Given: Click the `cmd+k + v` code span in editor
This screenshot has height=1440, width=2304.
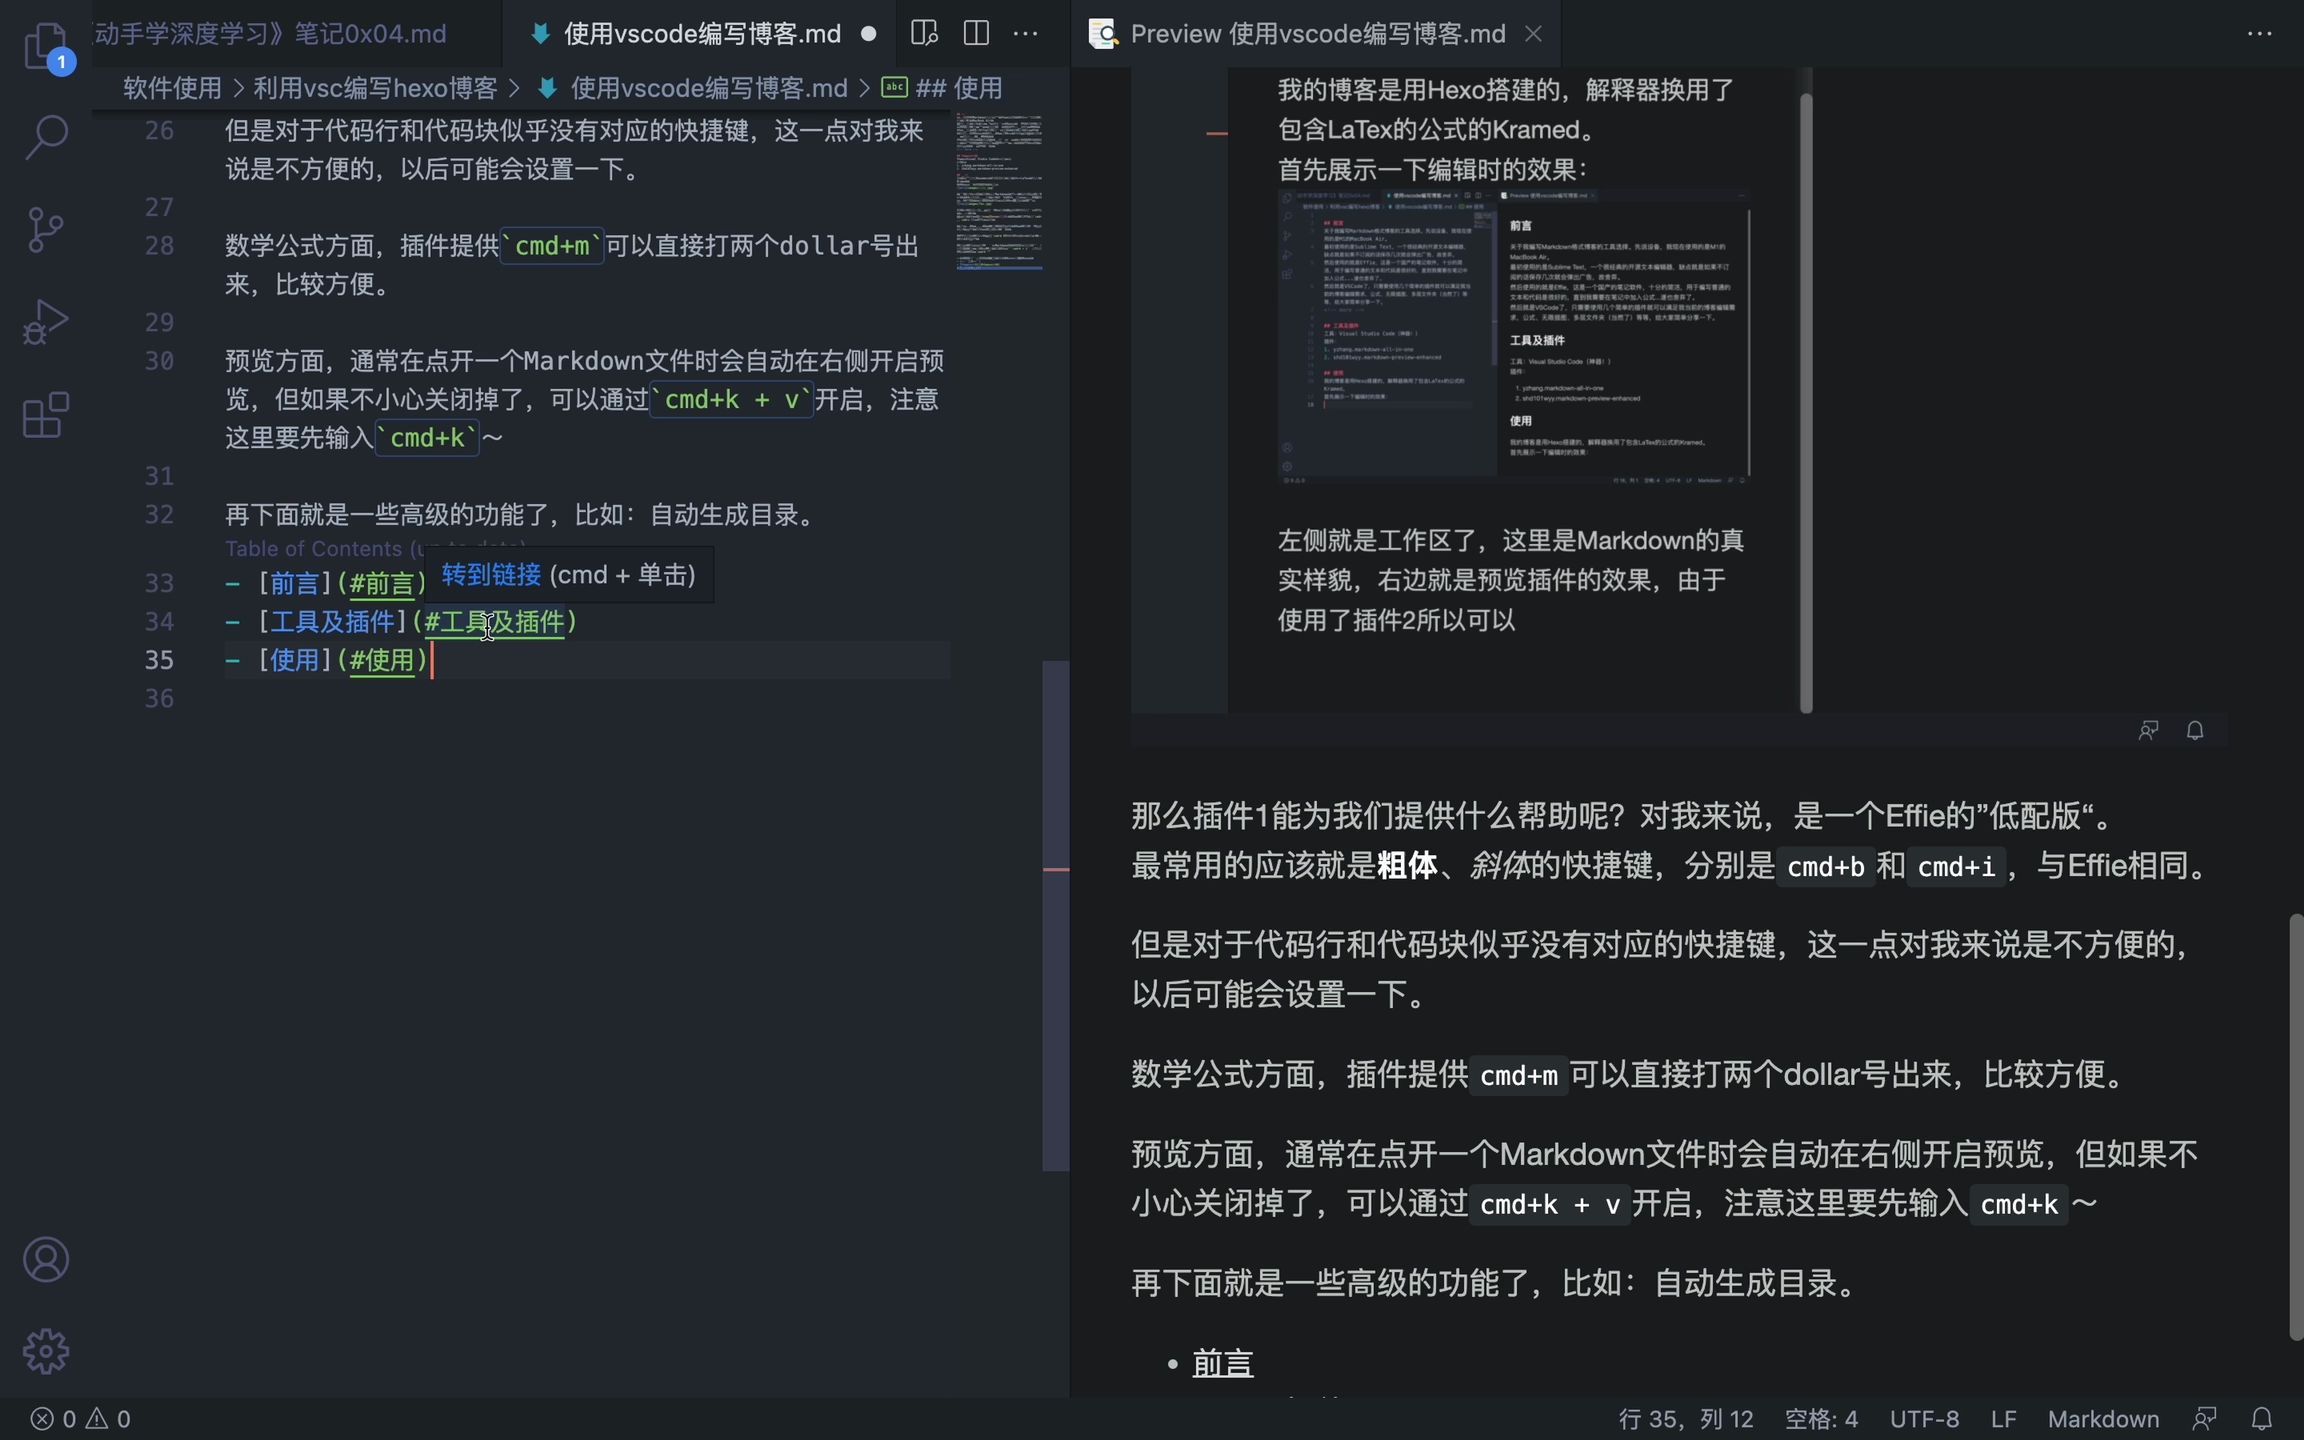Looking at the screenshot, I should 732,400.
